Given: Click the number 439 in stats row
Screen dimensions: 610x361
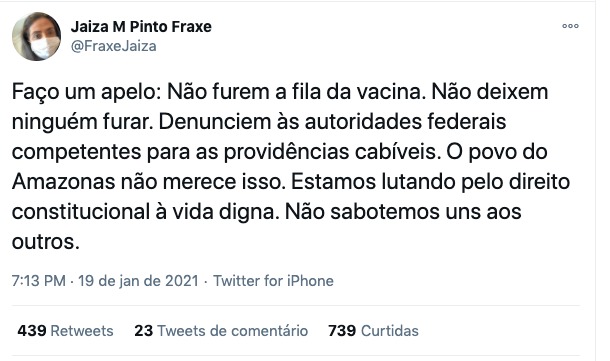Looking at the screenshot, I should point(32,331).
